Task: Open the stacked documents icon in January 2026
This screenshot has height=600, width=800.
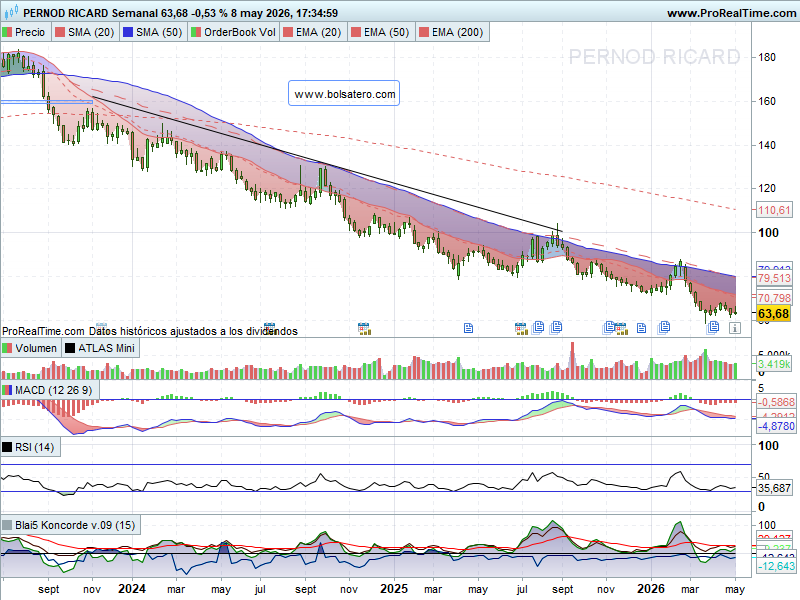Action: pos(664,327)
